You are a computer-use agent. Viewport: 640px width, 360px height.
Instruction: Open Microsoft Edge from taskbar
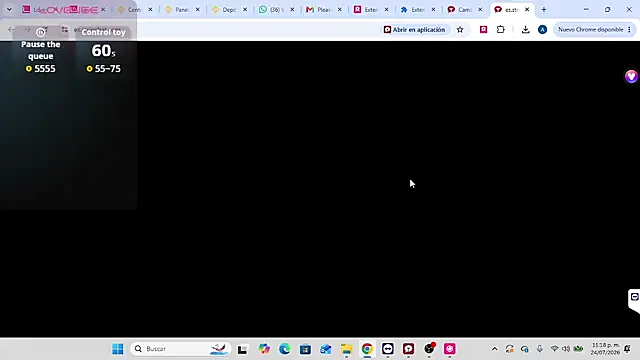pos(284,349)
